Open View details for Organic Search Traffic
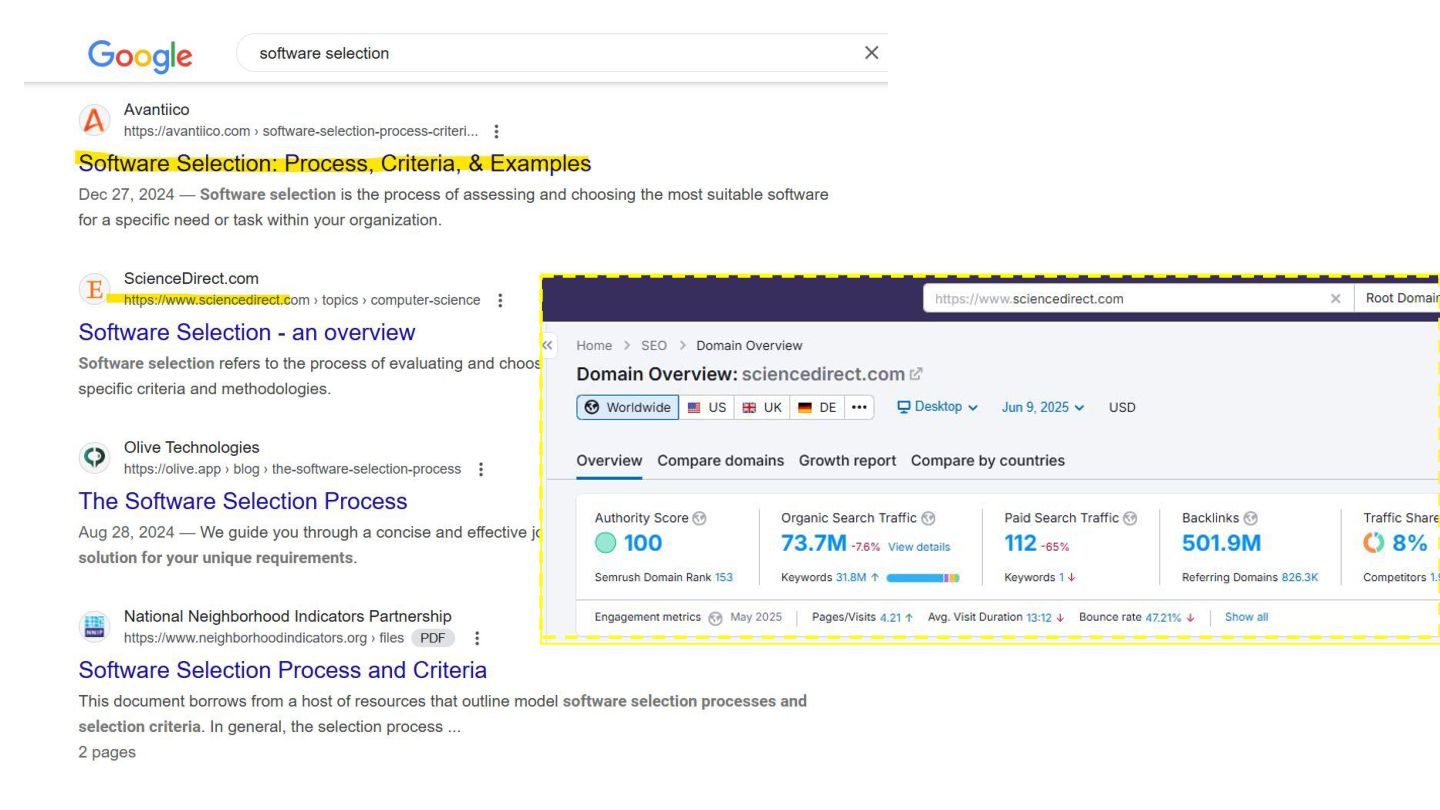The image size is (1440, 810). click(919, 547)
